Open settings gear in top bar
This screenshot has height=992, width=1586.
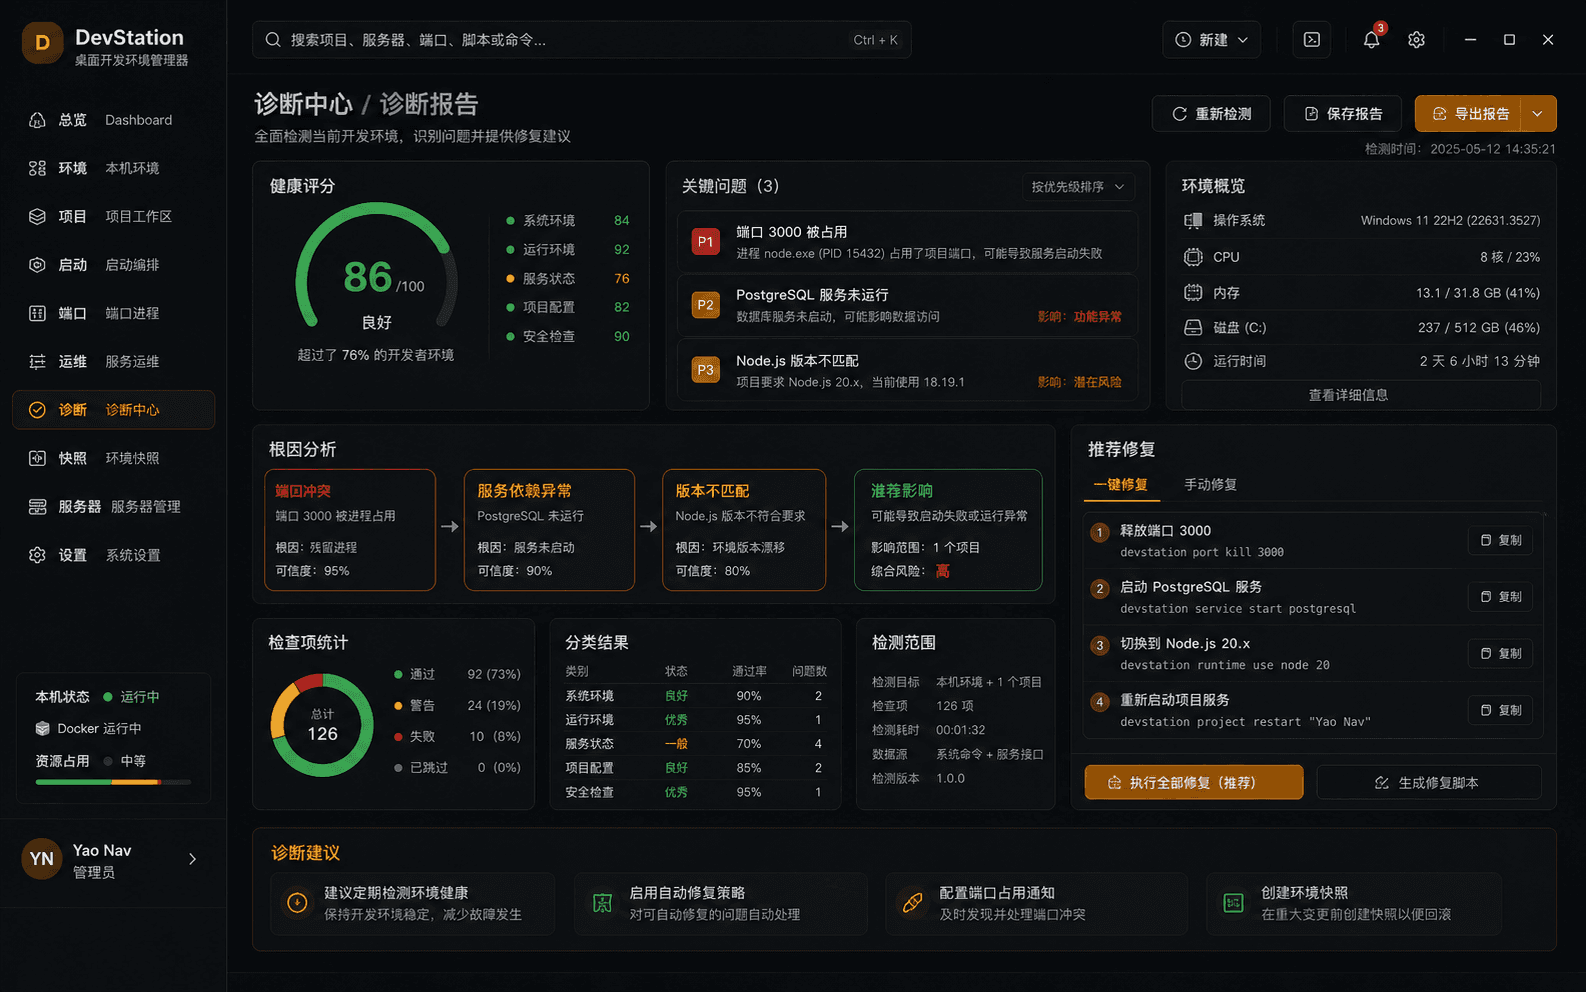pos(1416,40)
